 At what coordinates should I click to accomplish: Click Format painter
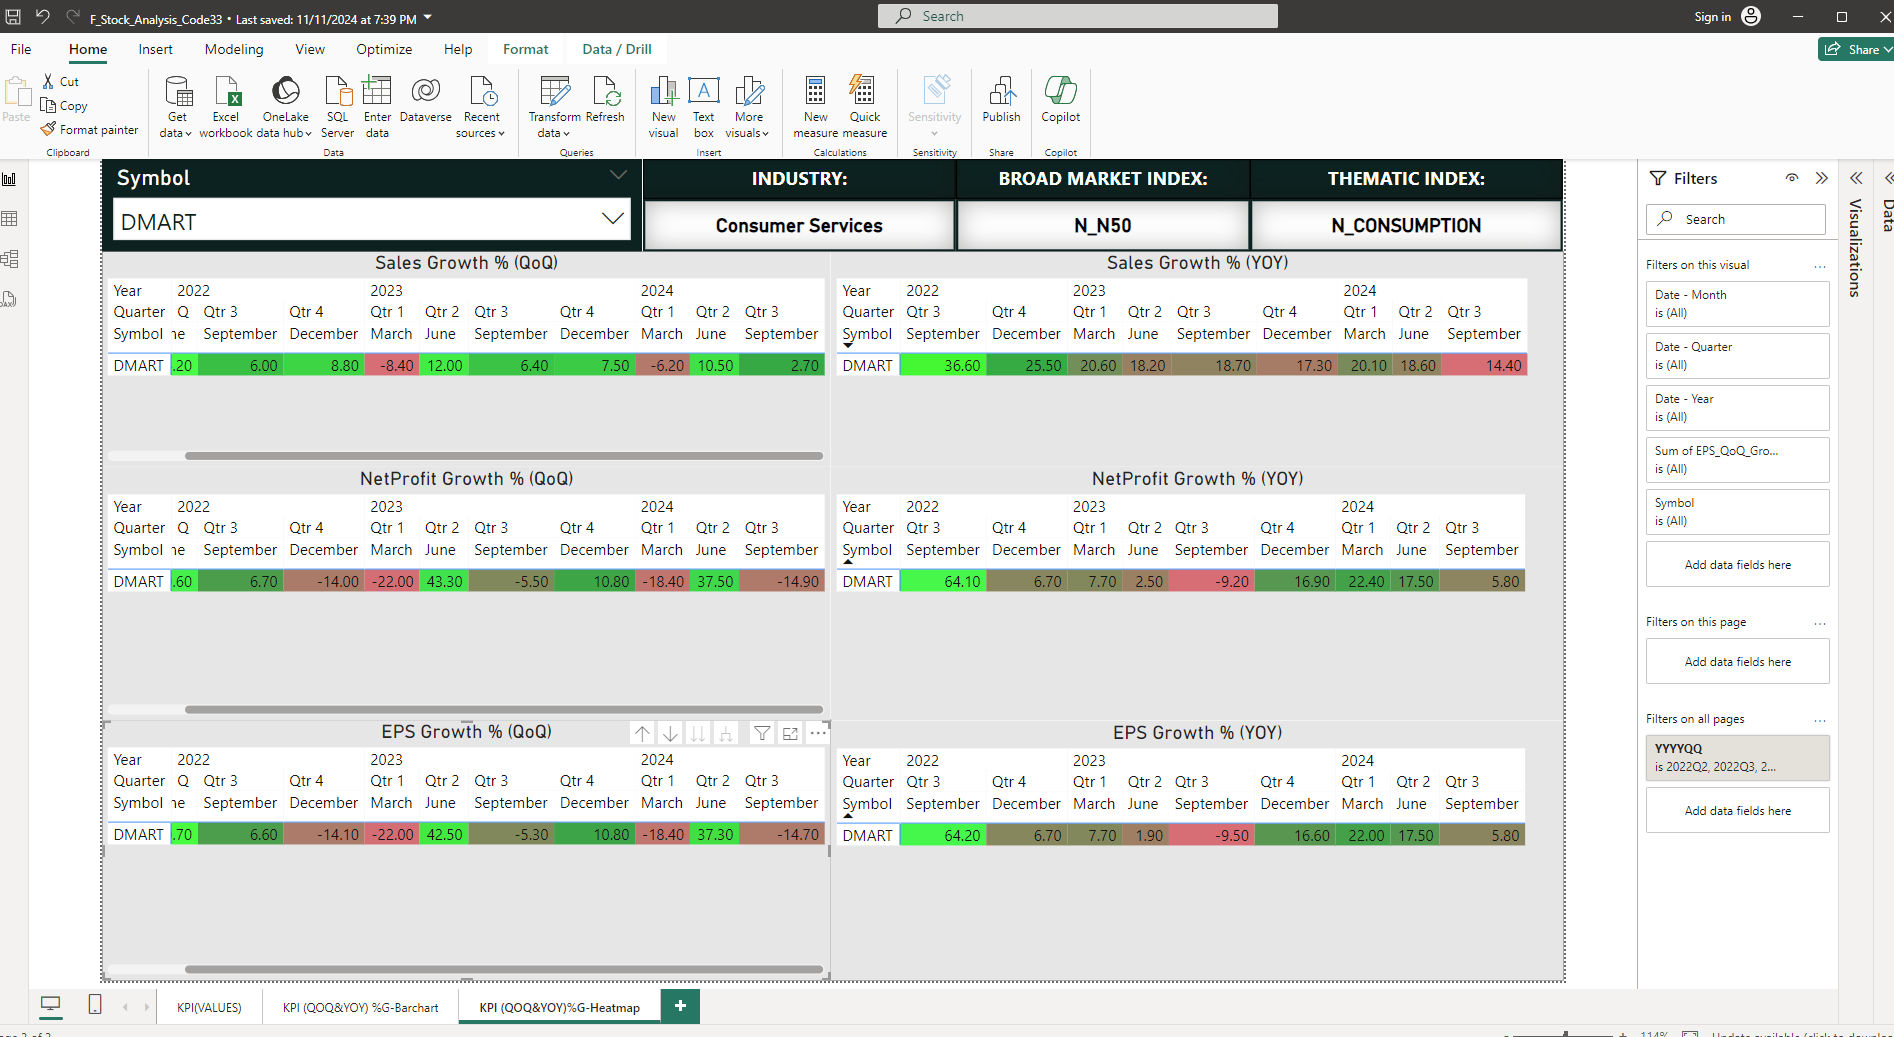click(90, 130)
